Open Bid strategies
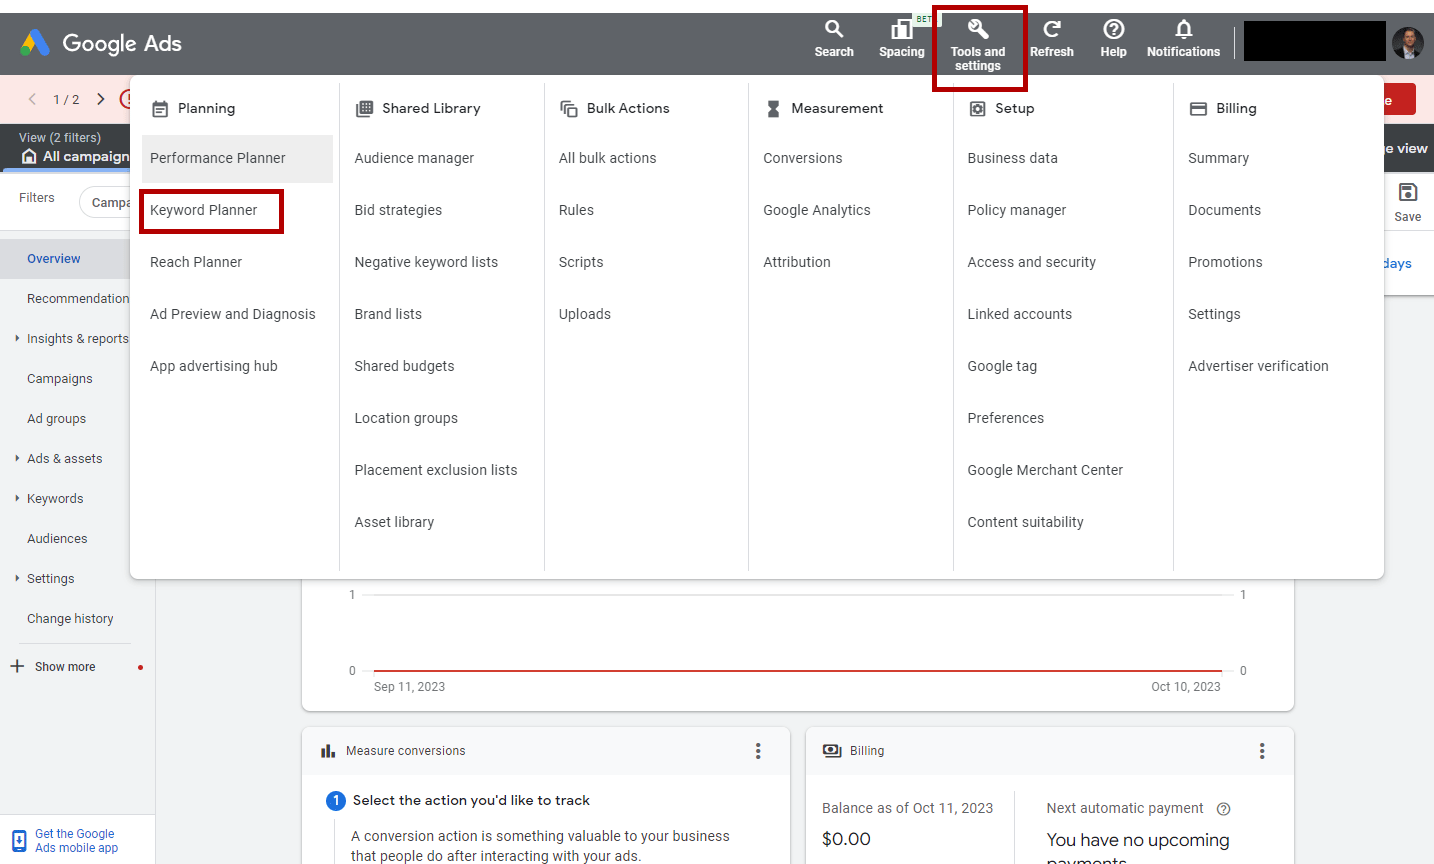Image resolution: width=1434 pixels, height=864 pixels. click(398, 210)
